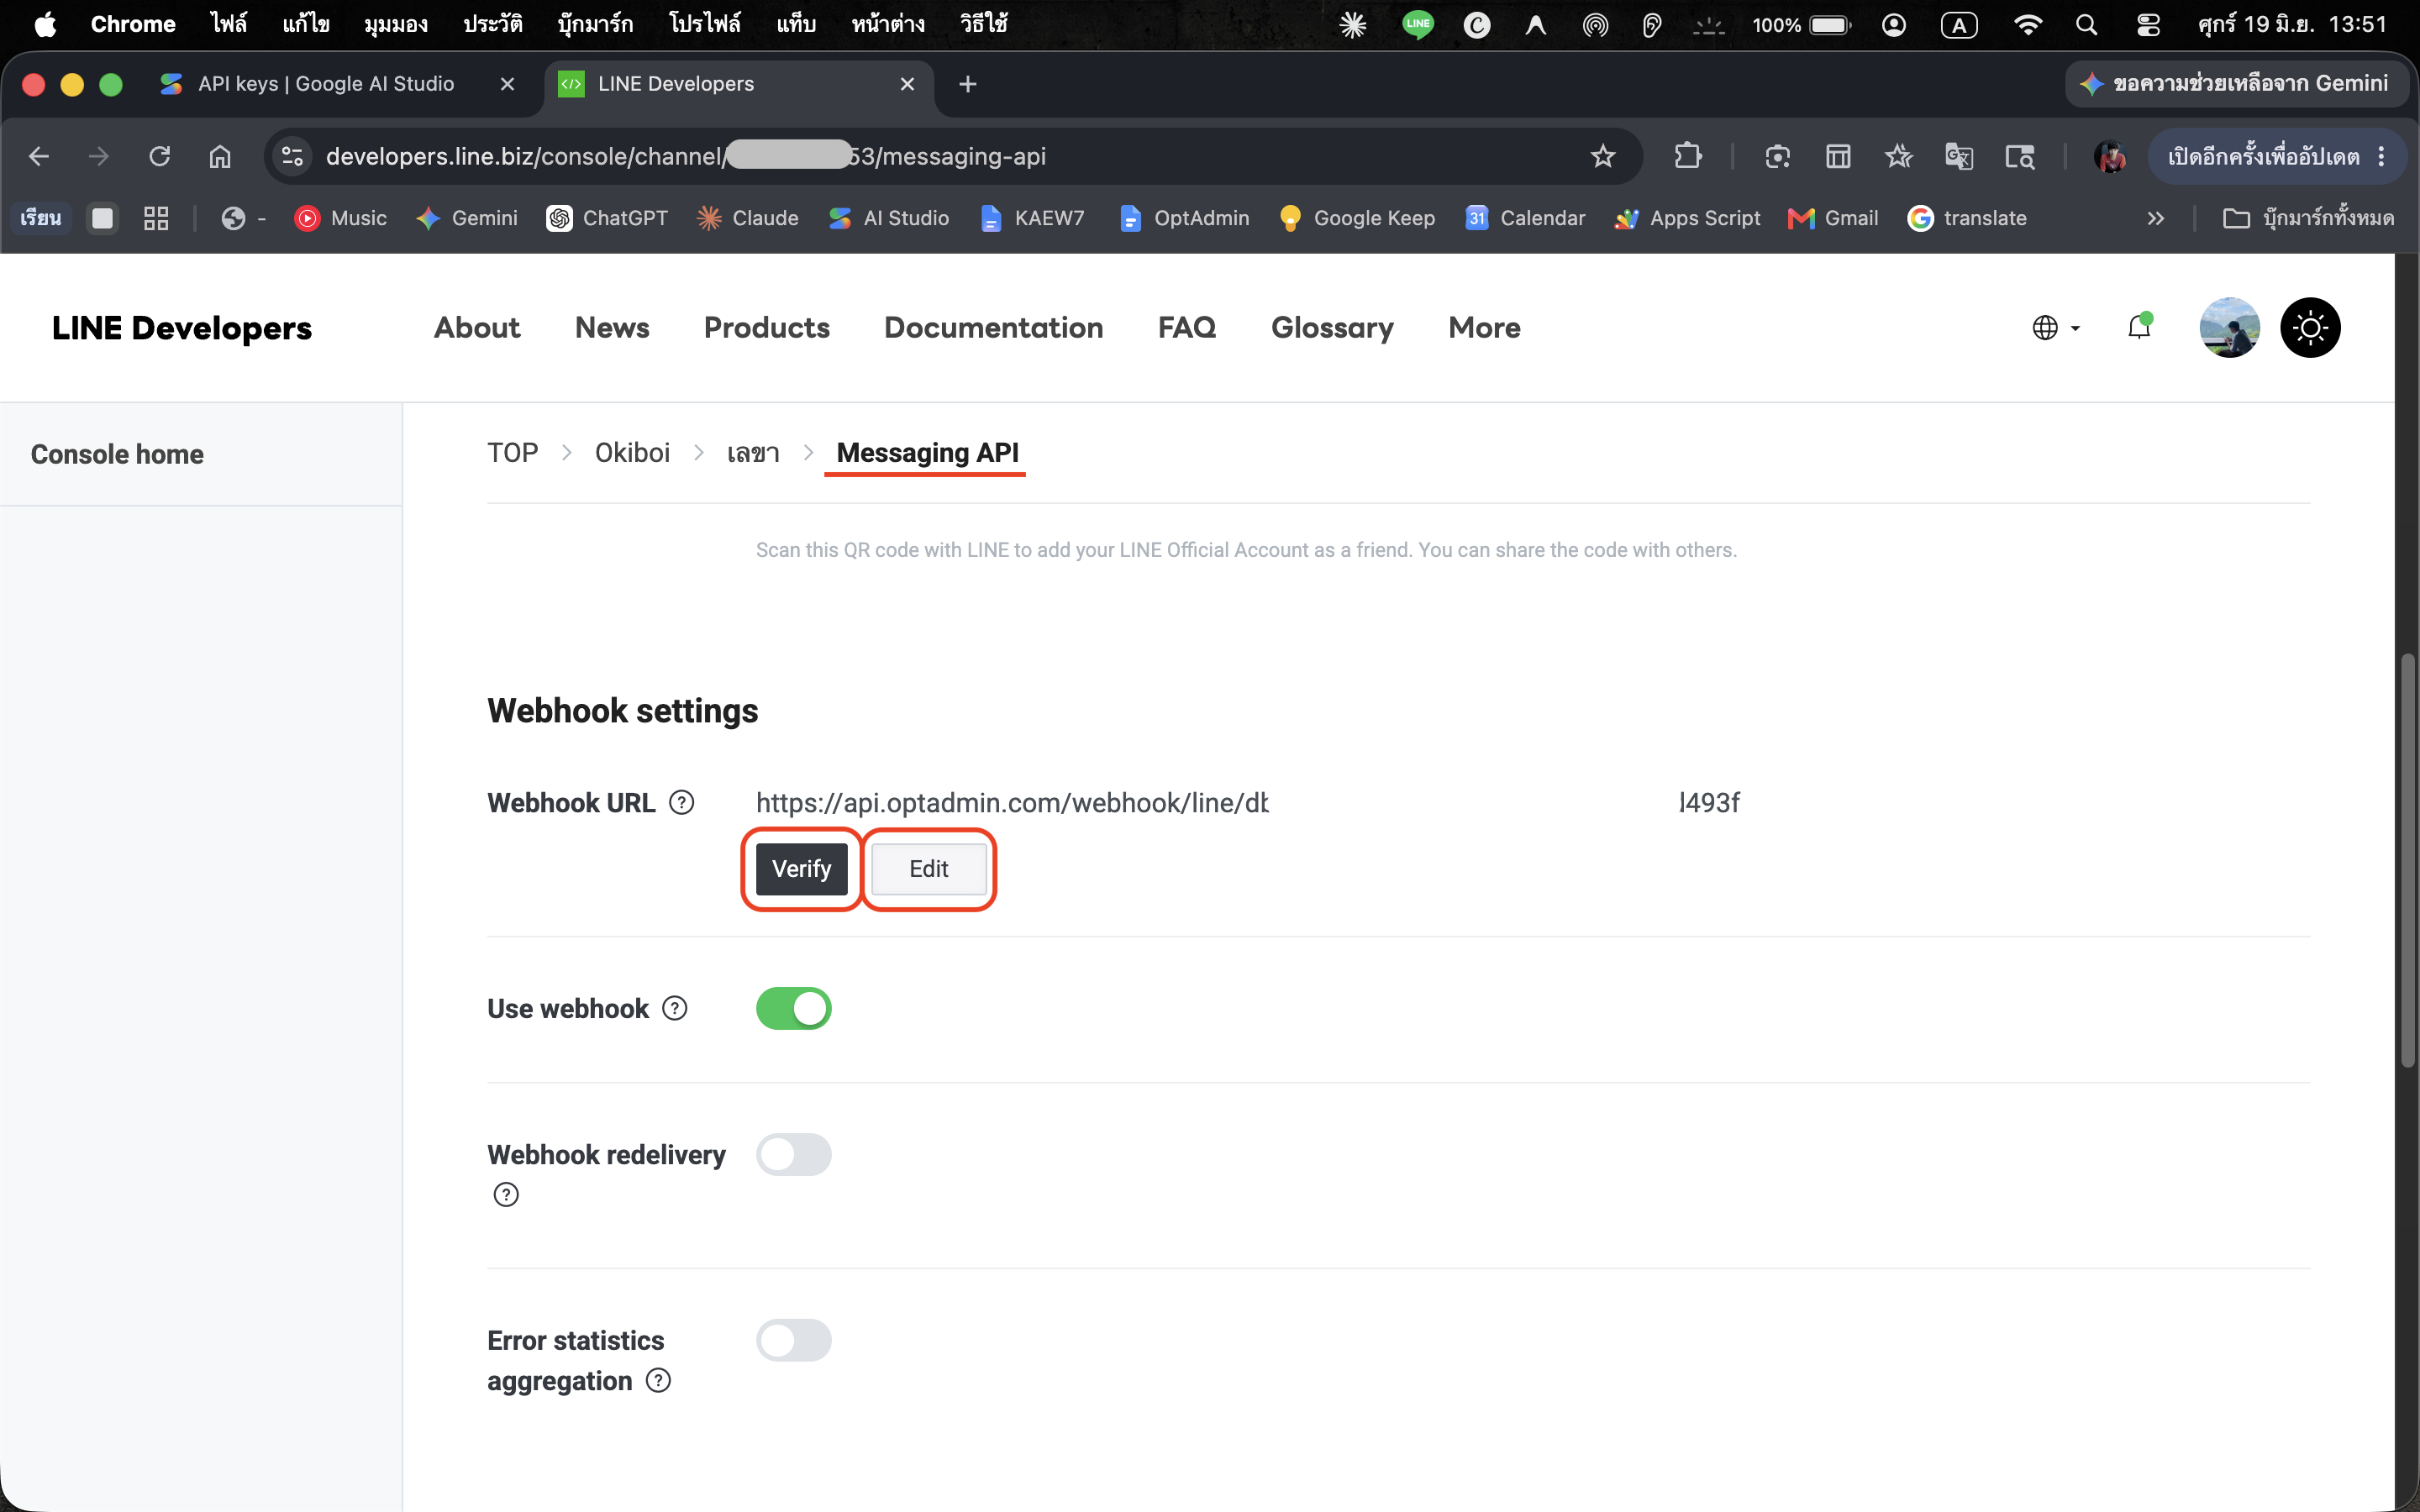This screenshot has height=1512, width=2420.
Task: Open the notifications bell icon
Action: coord(2139,327)
